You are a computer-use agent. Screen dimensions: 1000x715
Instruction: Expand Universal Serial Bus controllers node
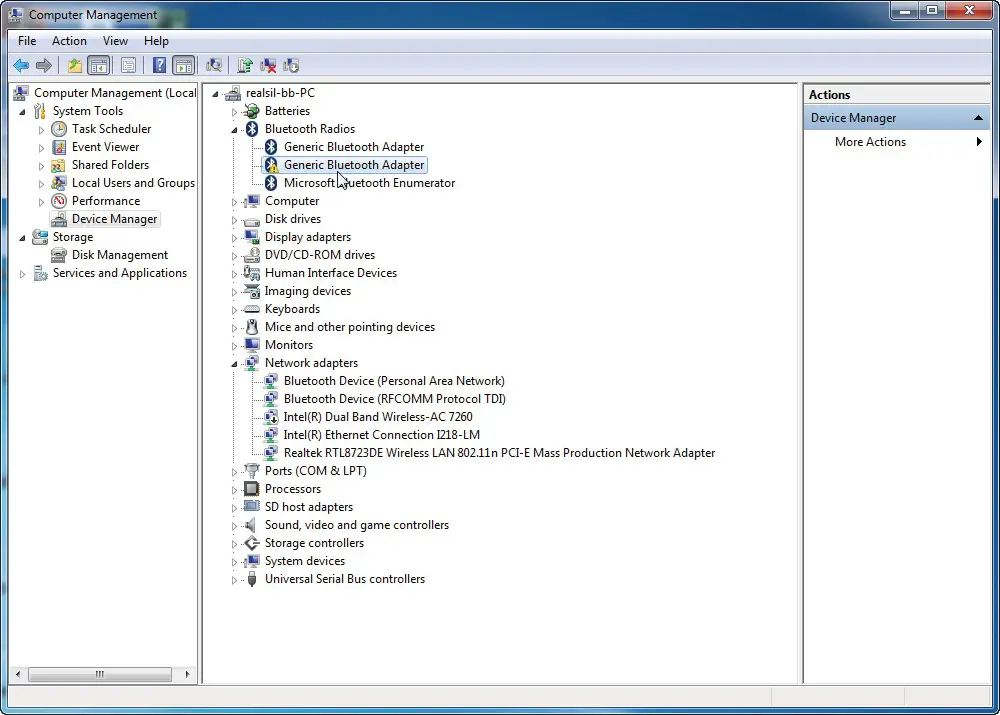point(235,579)
